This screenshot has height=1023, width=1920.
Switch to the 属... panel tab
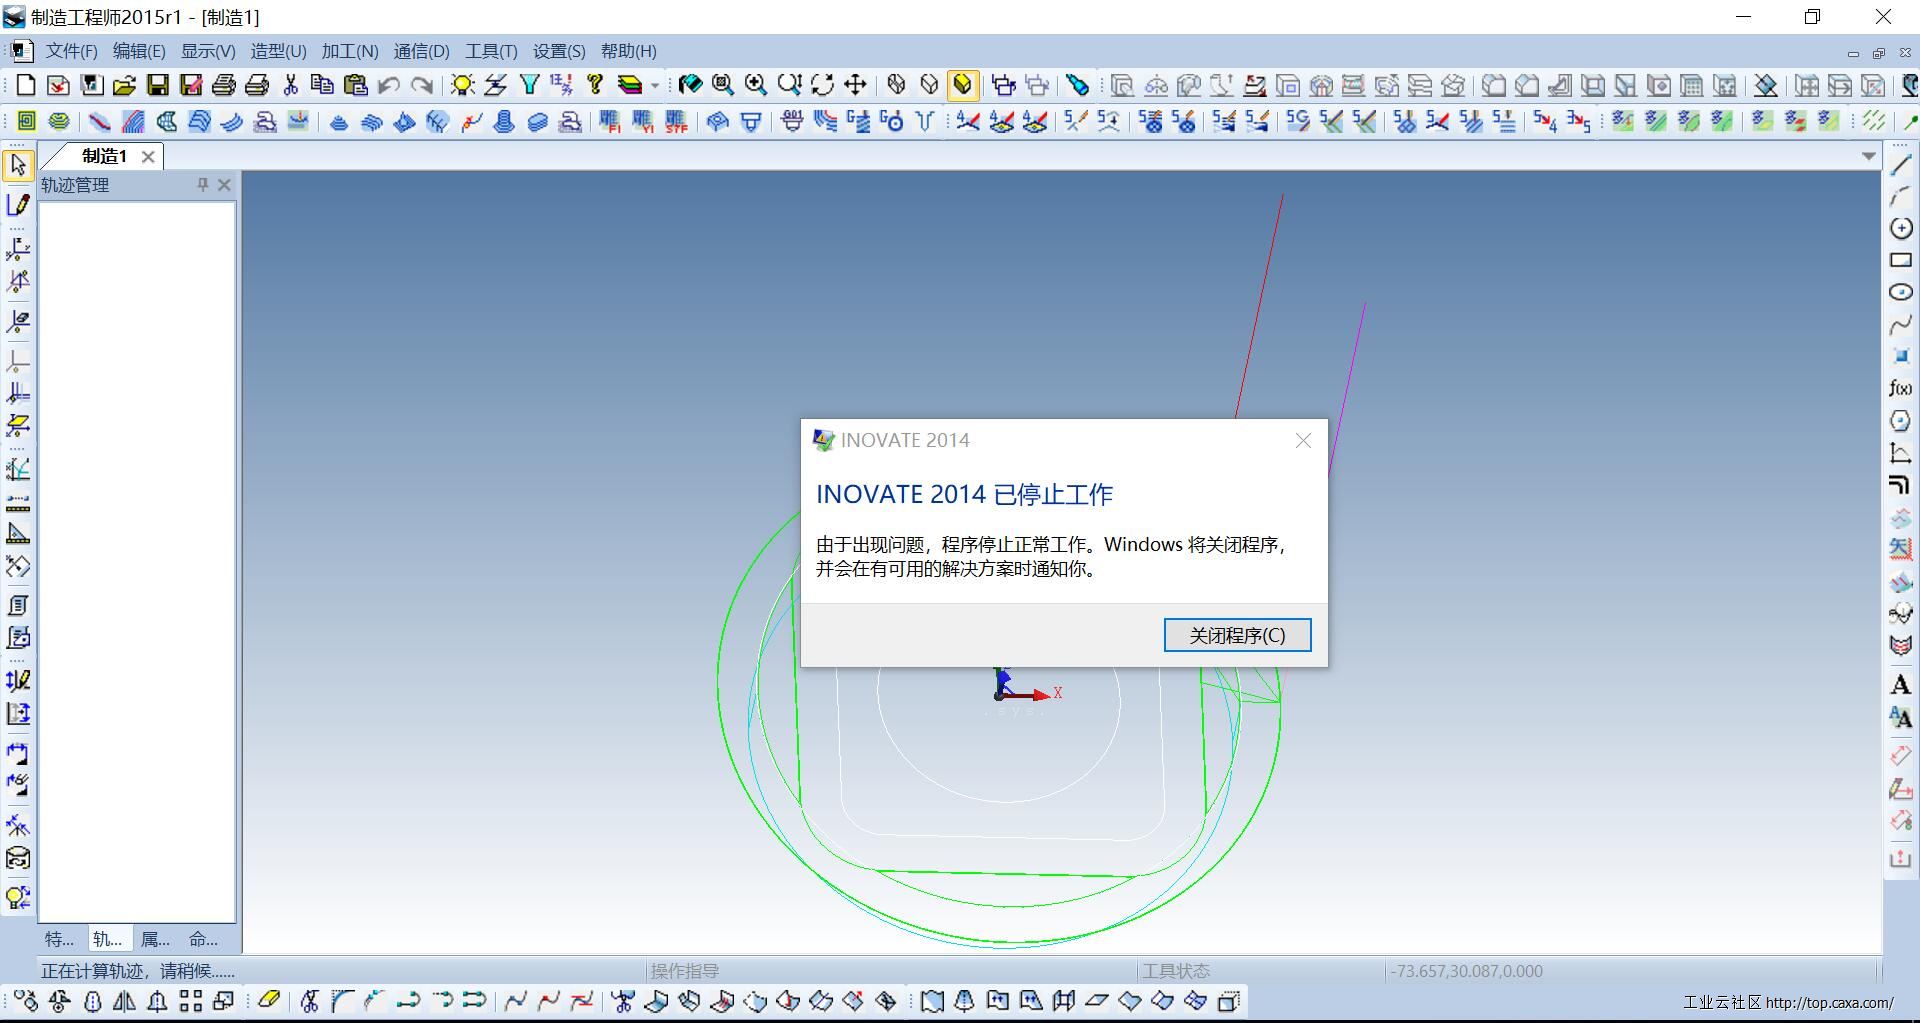155,939
